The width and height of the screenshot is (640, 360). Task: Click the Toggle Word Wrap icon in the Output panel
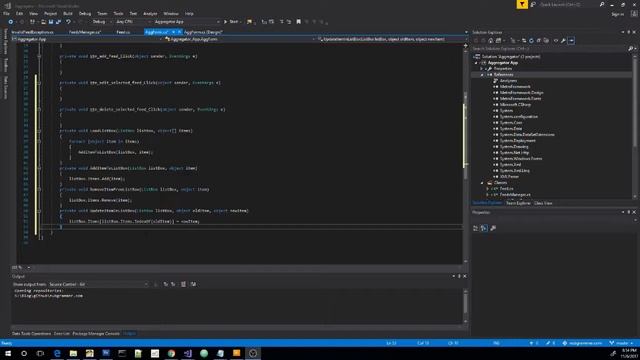[193, 284]
